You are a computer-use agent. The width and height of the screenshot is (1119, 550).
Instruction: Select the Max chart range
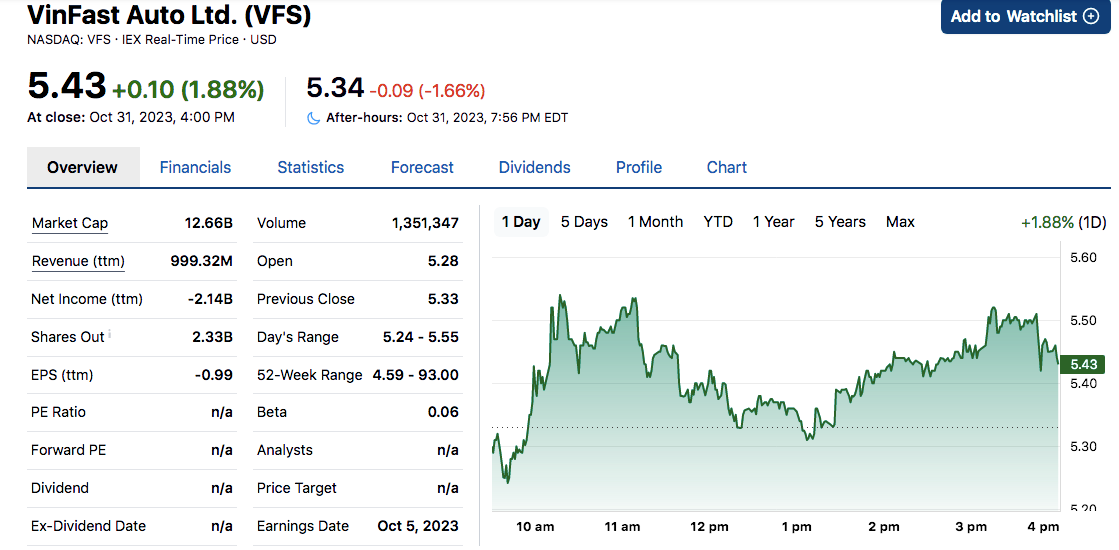click(900, 222)
